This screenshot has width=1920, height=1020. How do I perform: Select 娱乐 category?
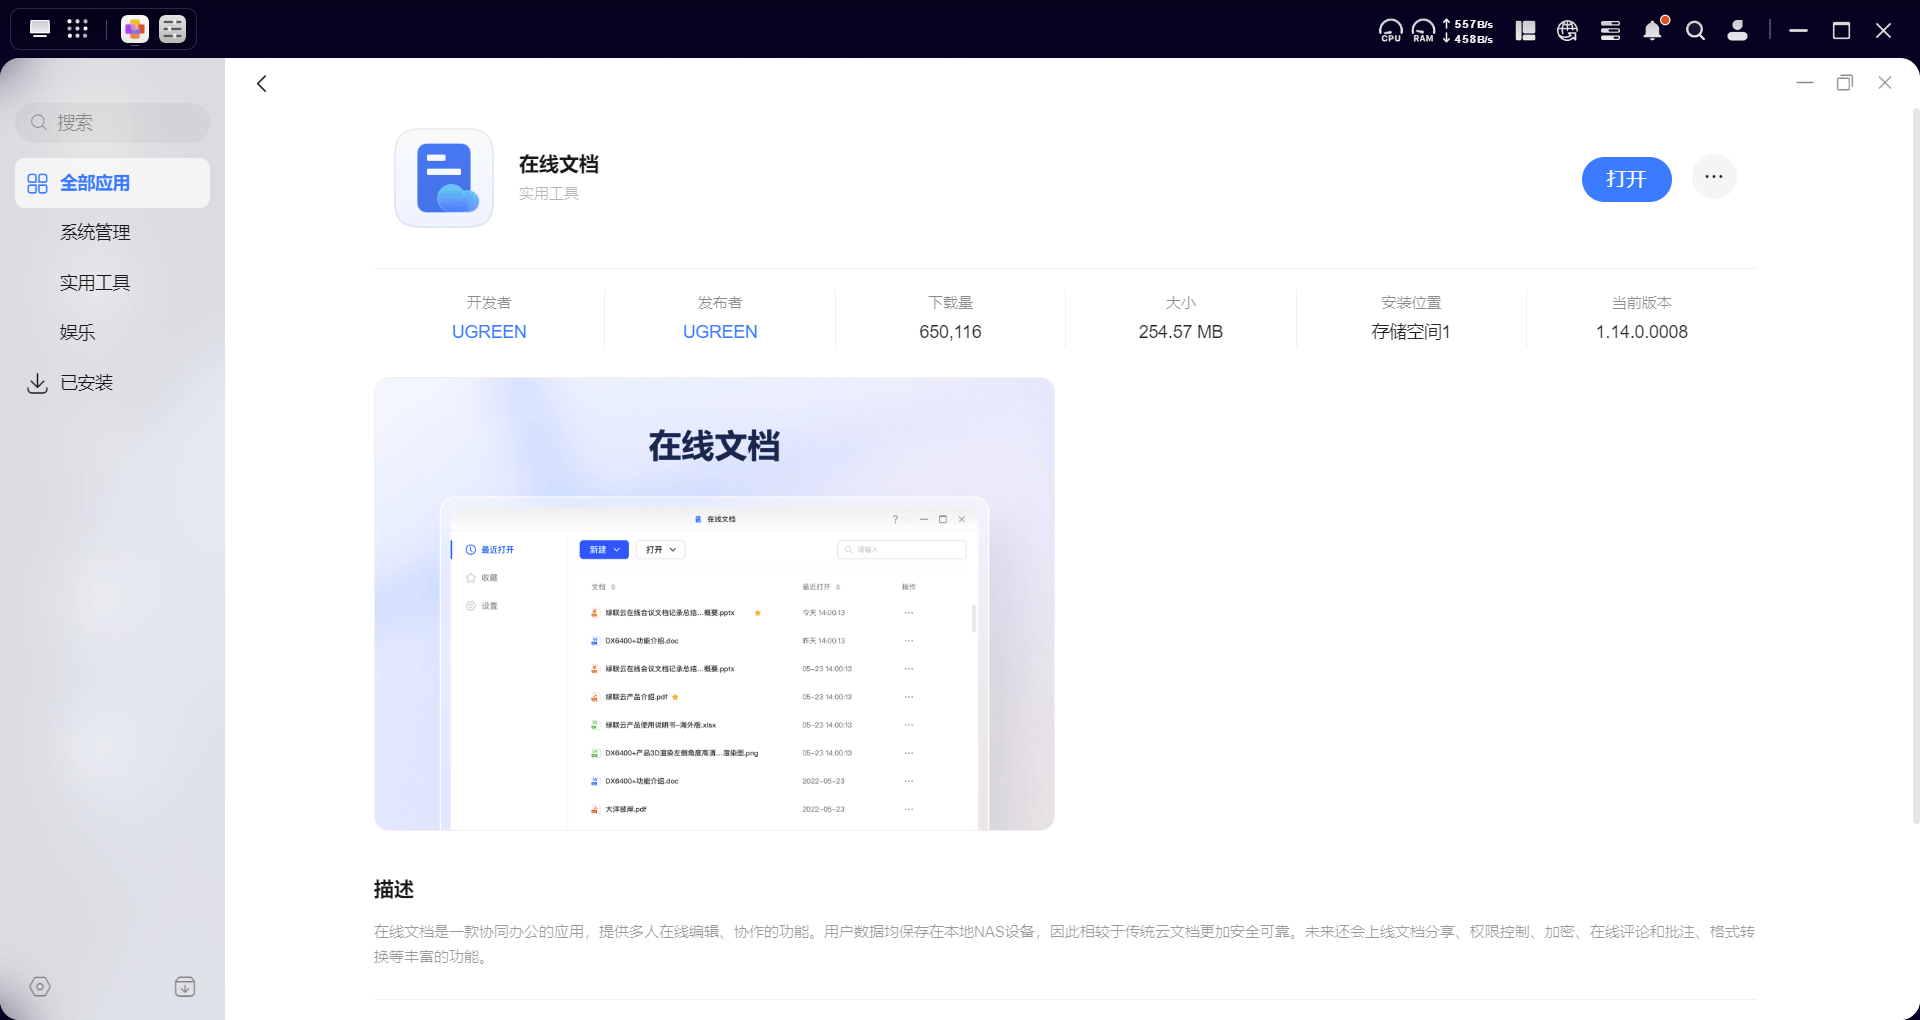tap(78, 333)
